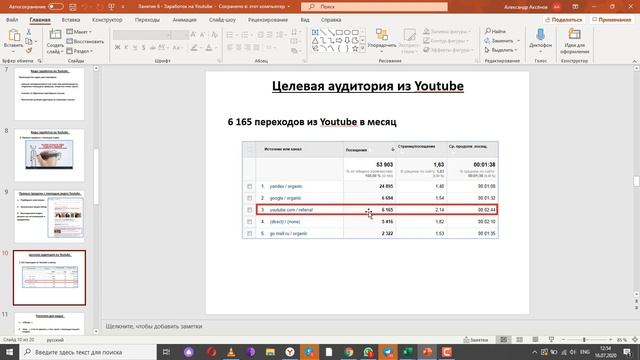Screen dimensions: 640x360
Task: Open the Select (Выделить) dropdown
Action: (x=501, y=50)
